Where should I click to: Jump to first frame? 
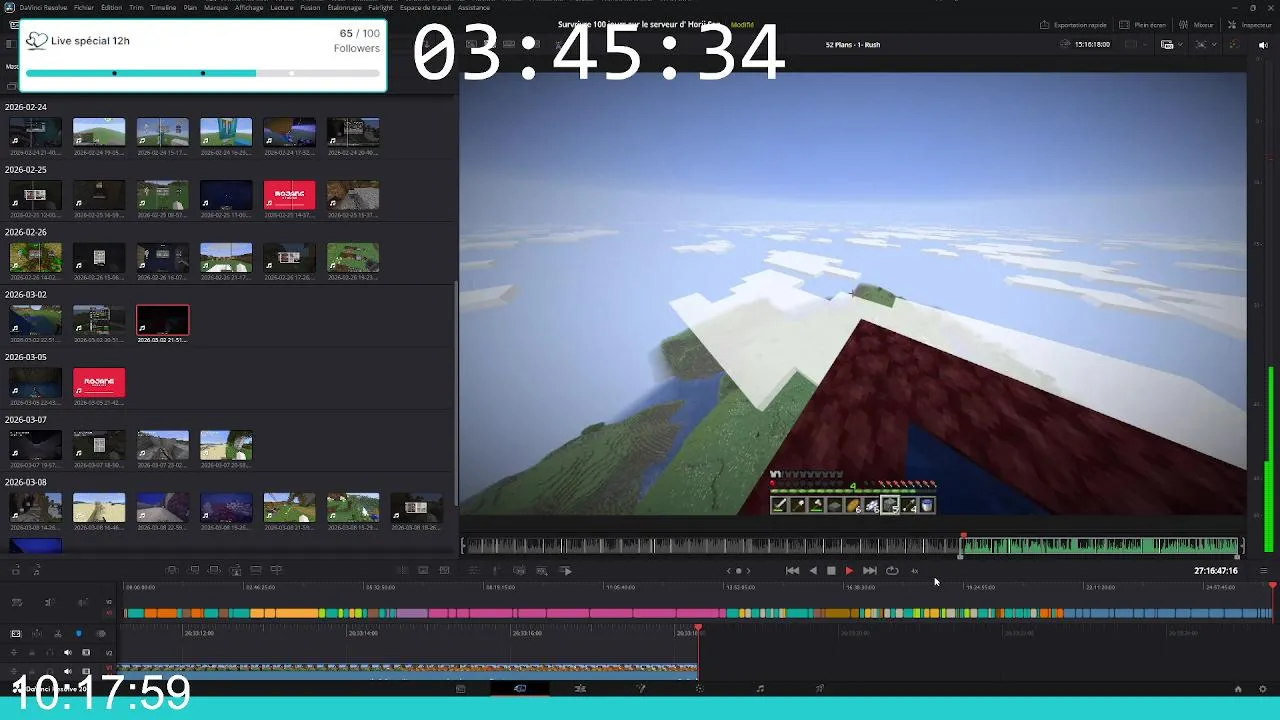(792, 571)
